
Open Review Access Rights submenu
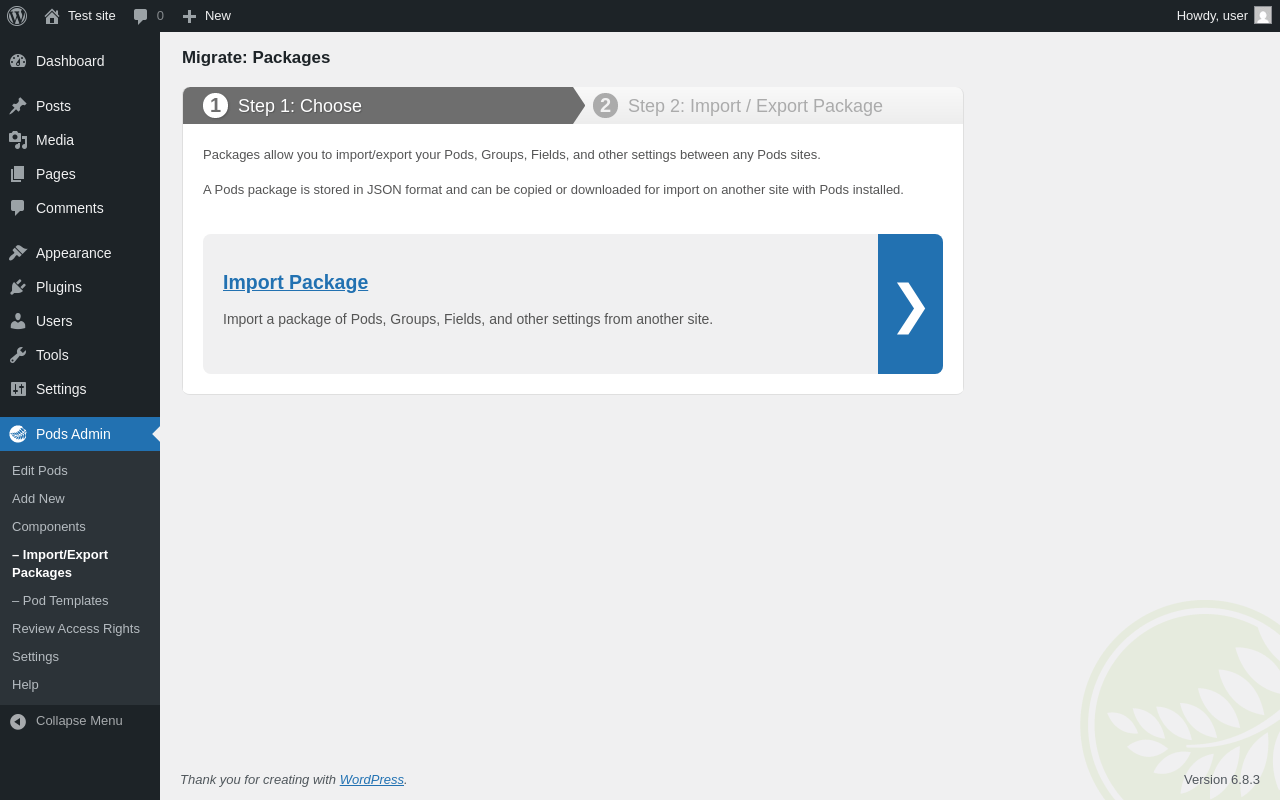point(76,629)
